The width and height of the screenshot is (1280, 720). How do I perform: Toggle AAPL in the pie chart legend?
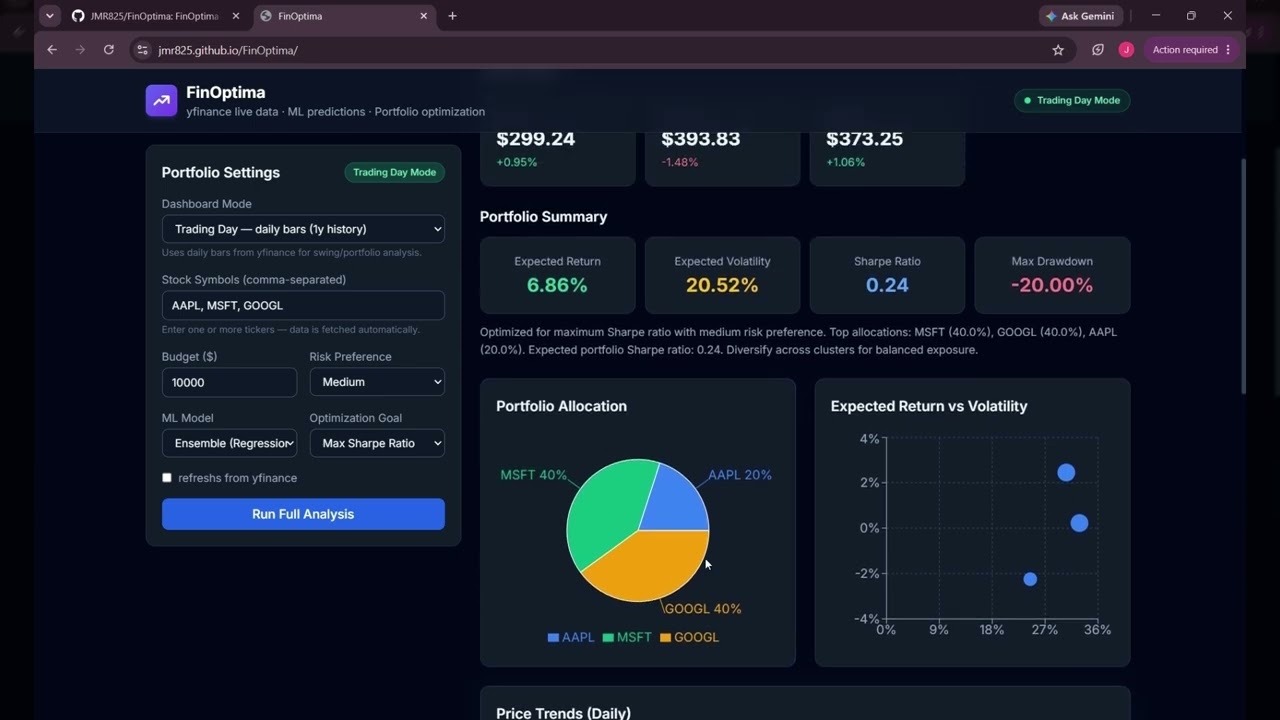pos(571,637)
